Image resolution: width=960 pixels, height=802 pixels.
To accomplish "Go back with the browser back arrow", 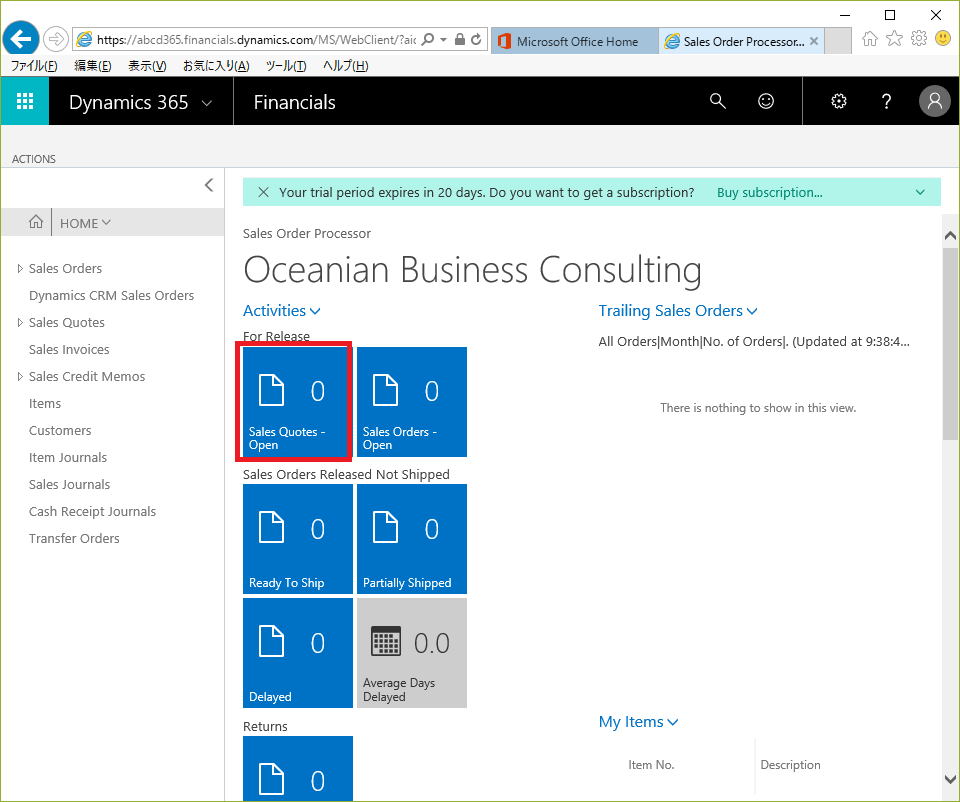I will coord(21,39).
